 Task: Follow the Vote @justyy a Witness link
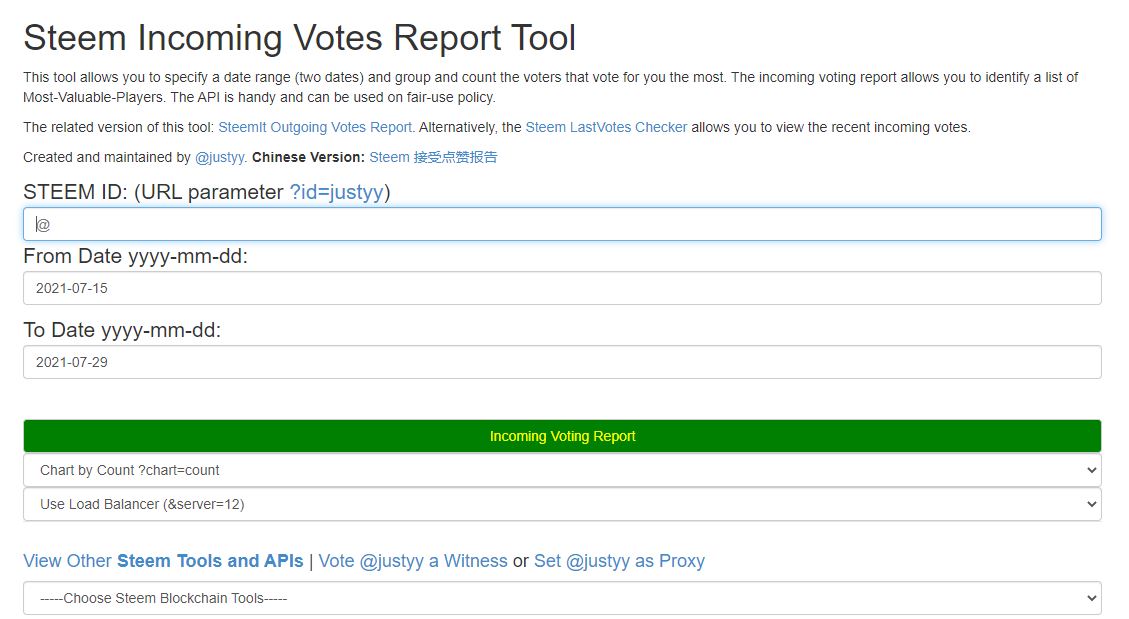point(413,561)
